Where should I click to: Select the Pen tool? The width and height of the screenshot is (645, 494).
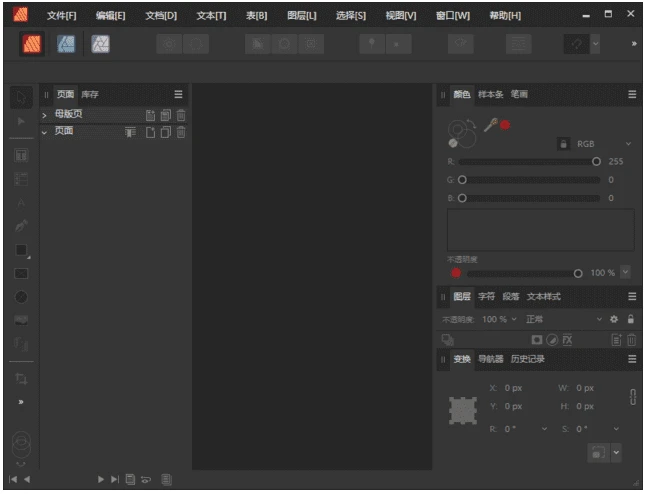(21, 225)
